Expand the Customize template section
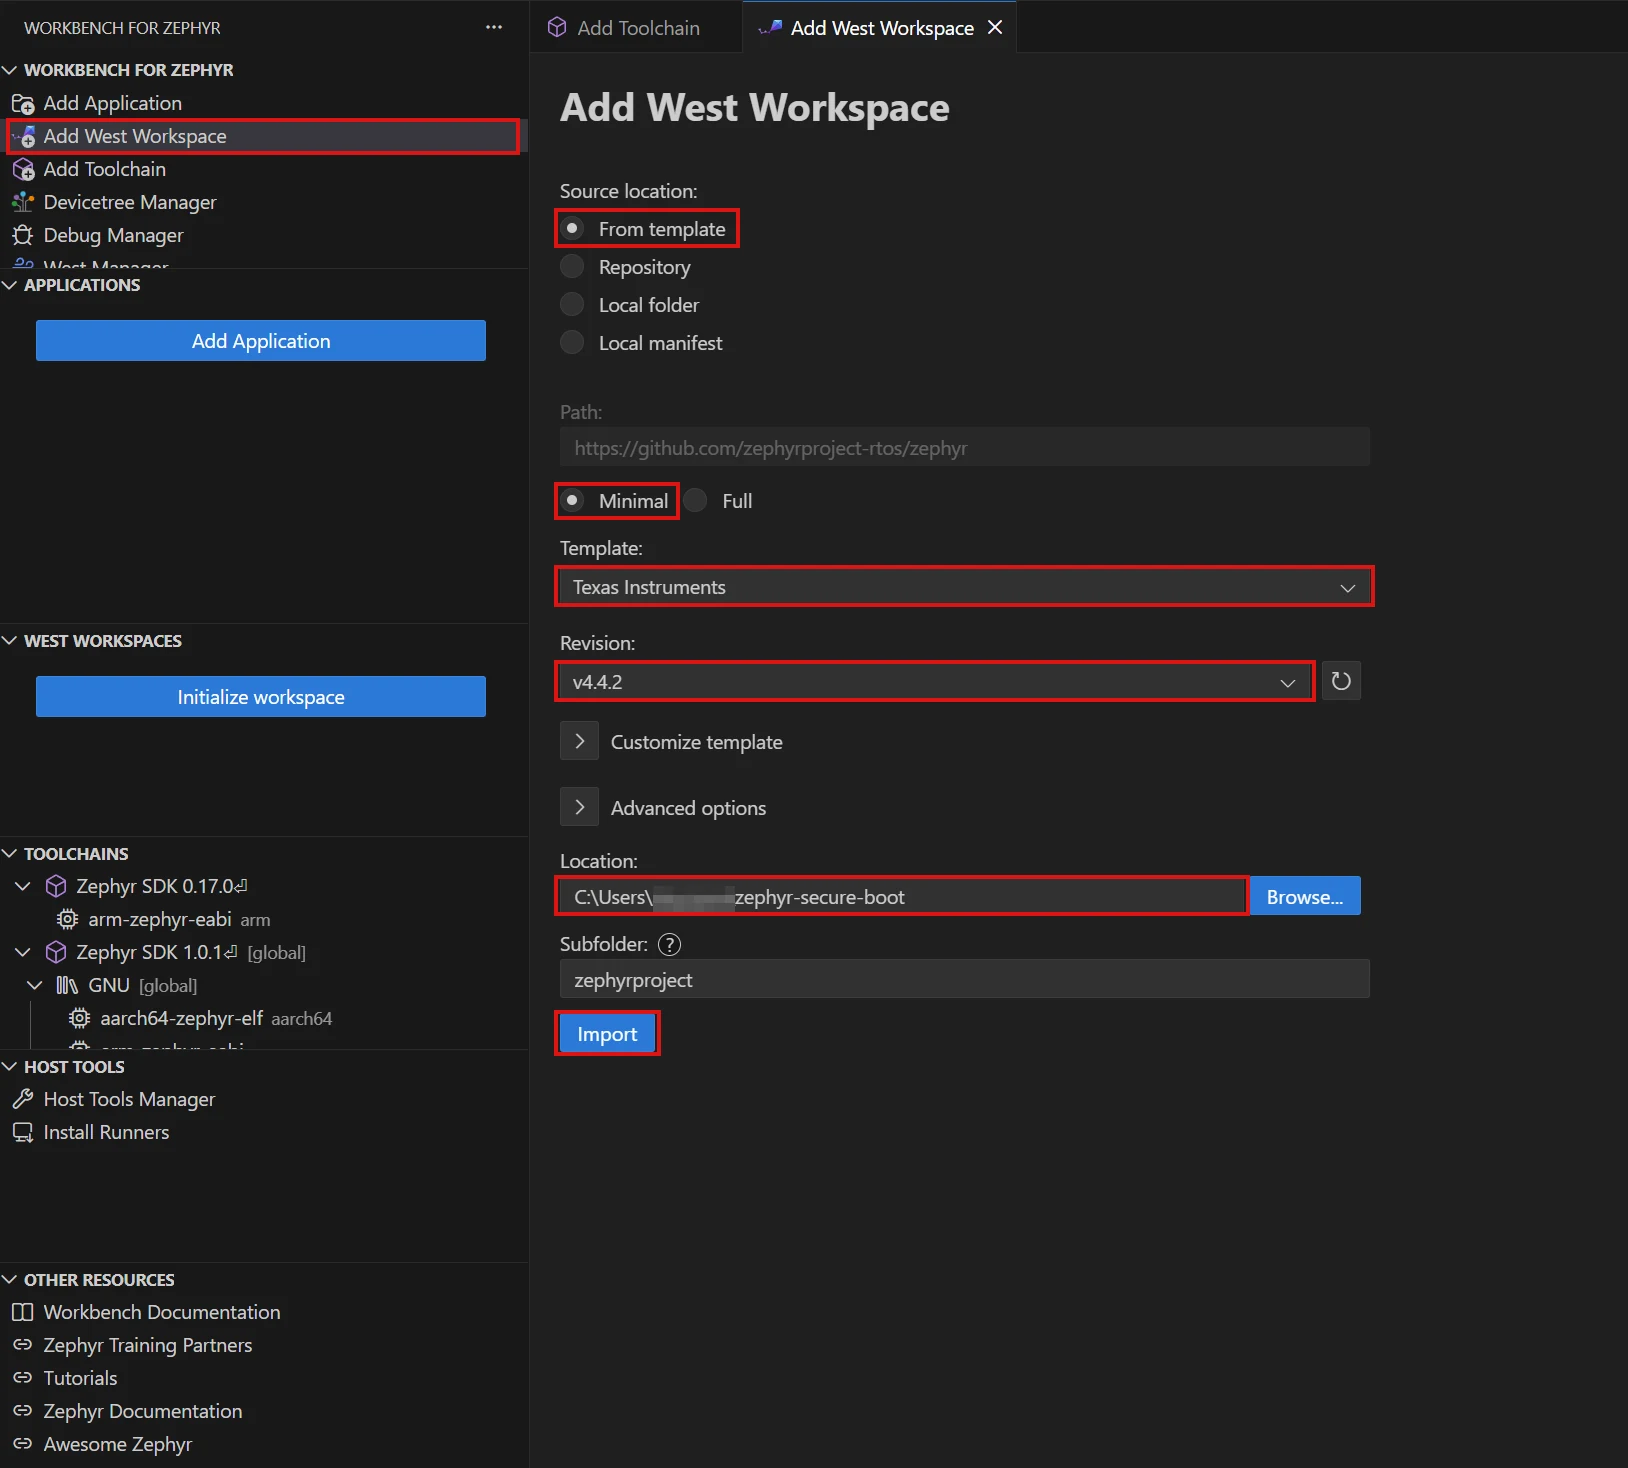Screen dimensions: 1628x1468 [579, 742]
